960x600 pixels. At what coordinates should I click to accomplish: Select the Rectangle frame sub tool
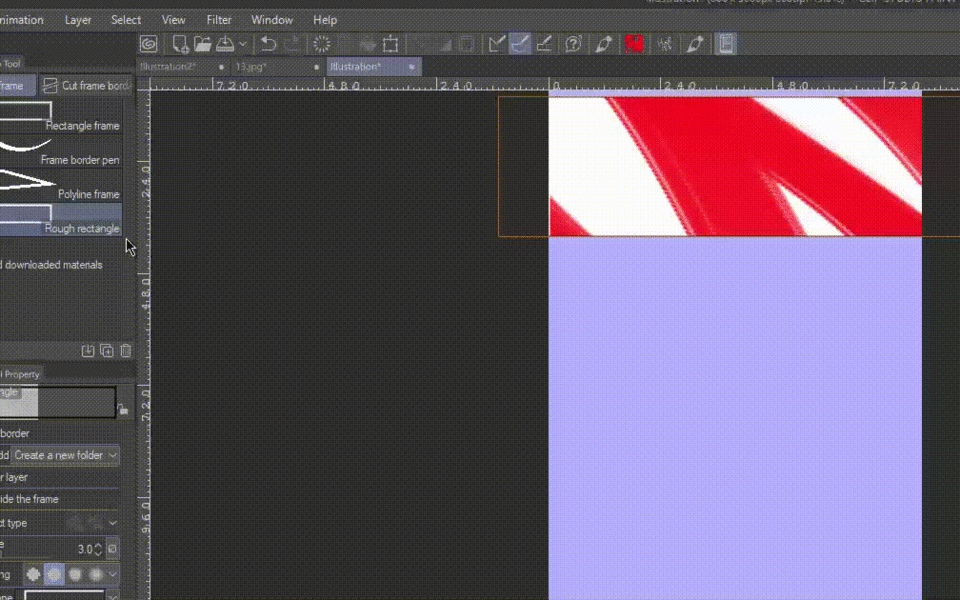click(x=61, y=116)
